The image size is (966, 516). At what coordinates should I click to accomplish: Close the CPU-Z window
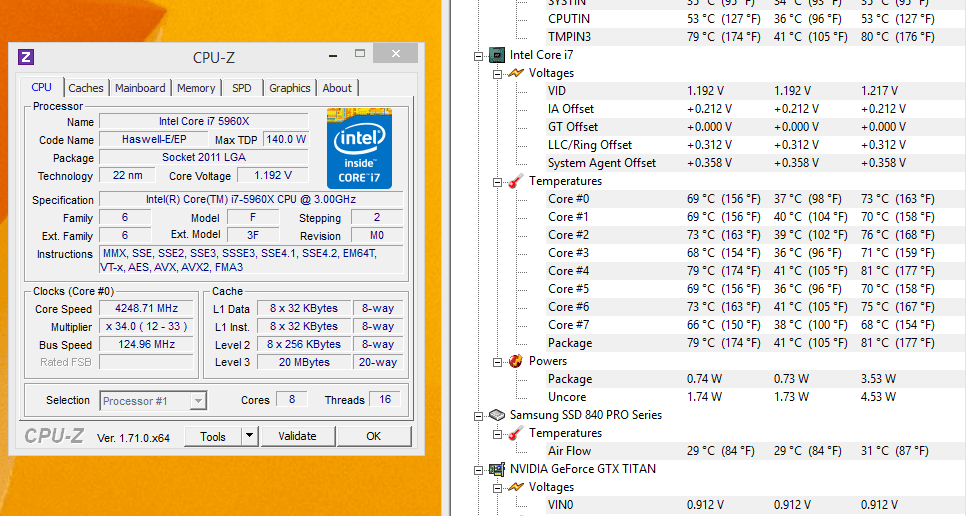(x=396, y=54)
